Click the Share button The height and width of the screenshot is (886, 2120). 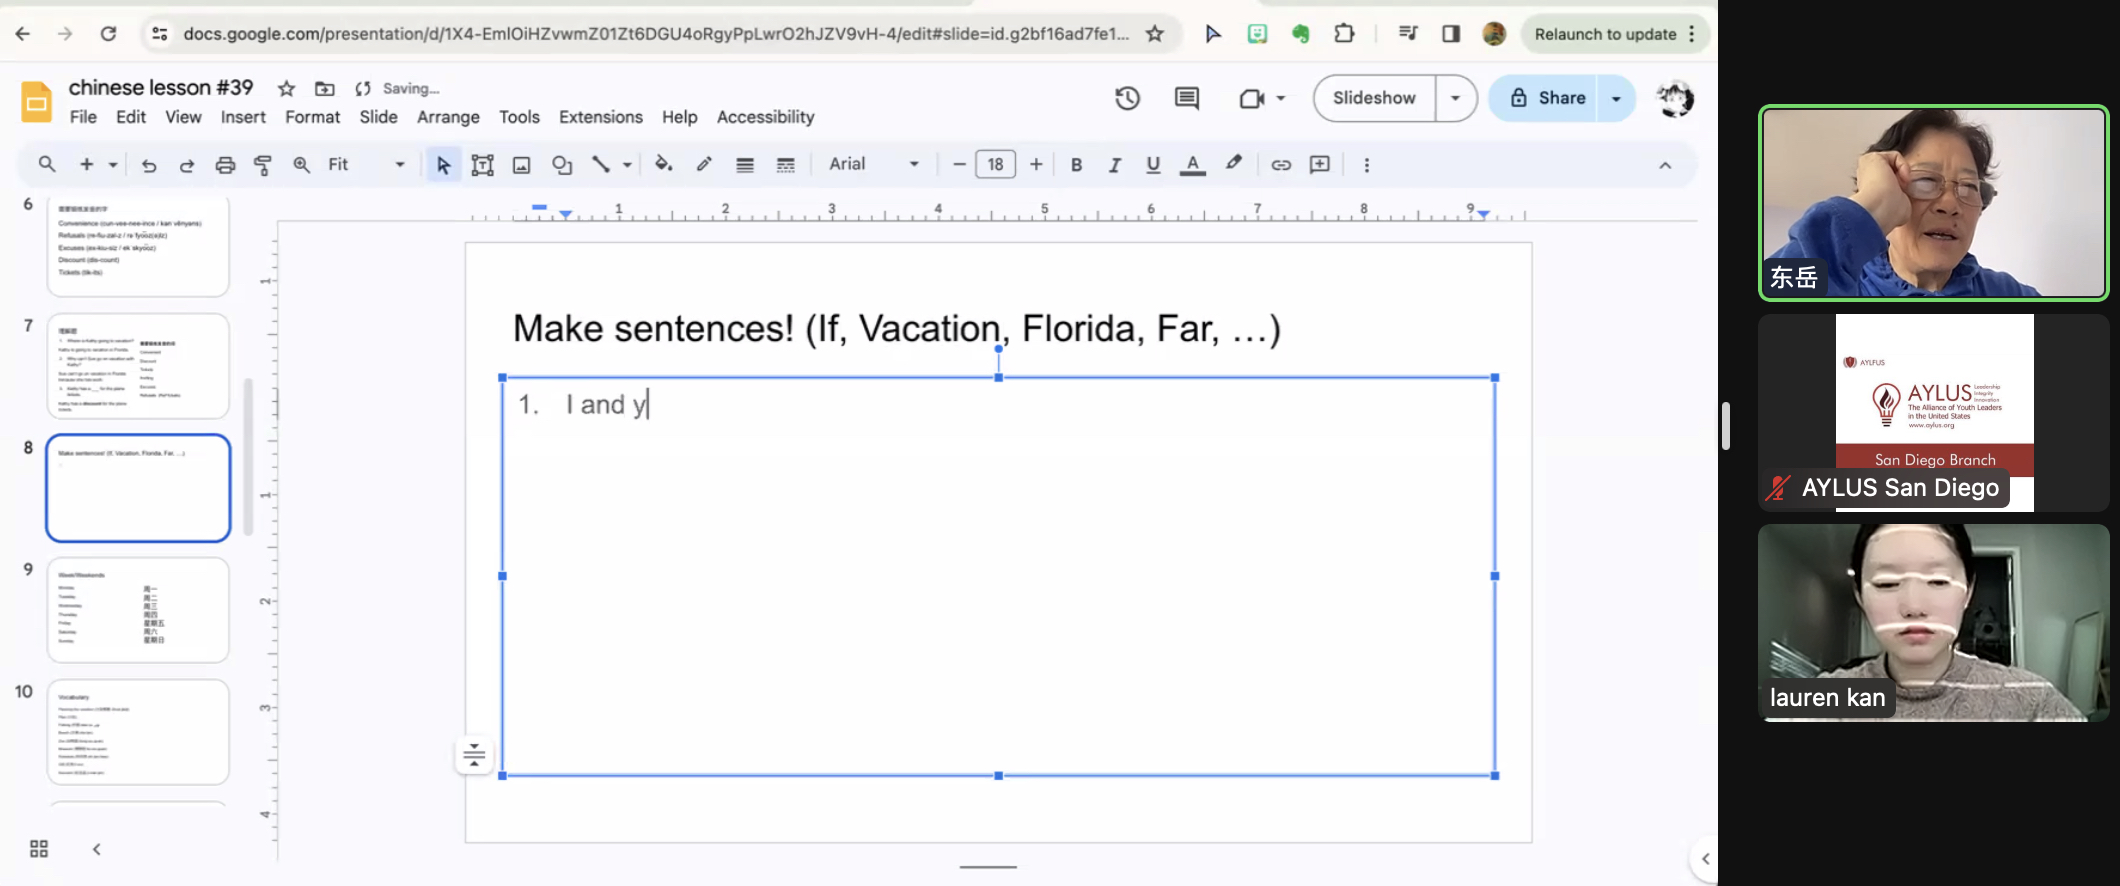click(x=1545, y=98)
